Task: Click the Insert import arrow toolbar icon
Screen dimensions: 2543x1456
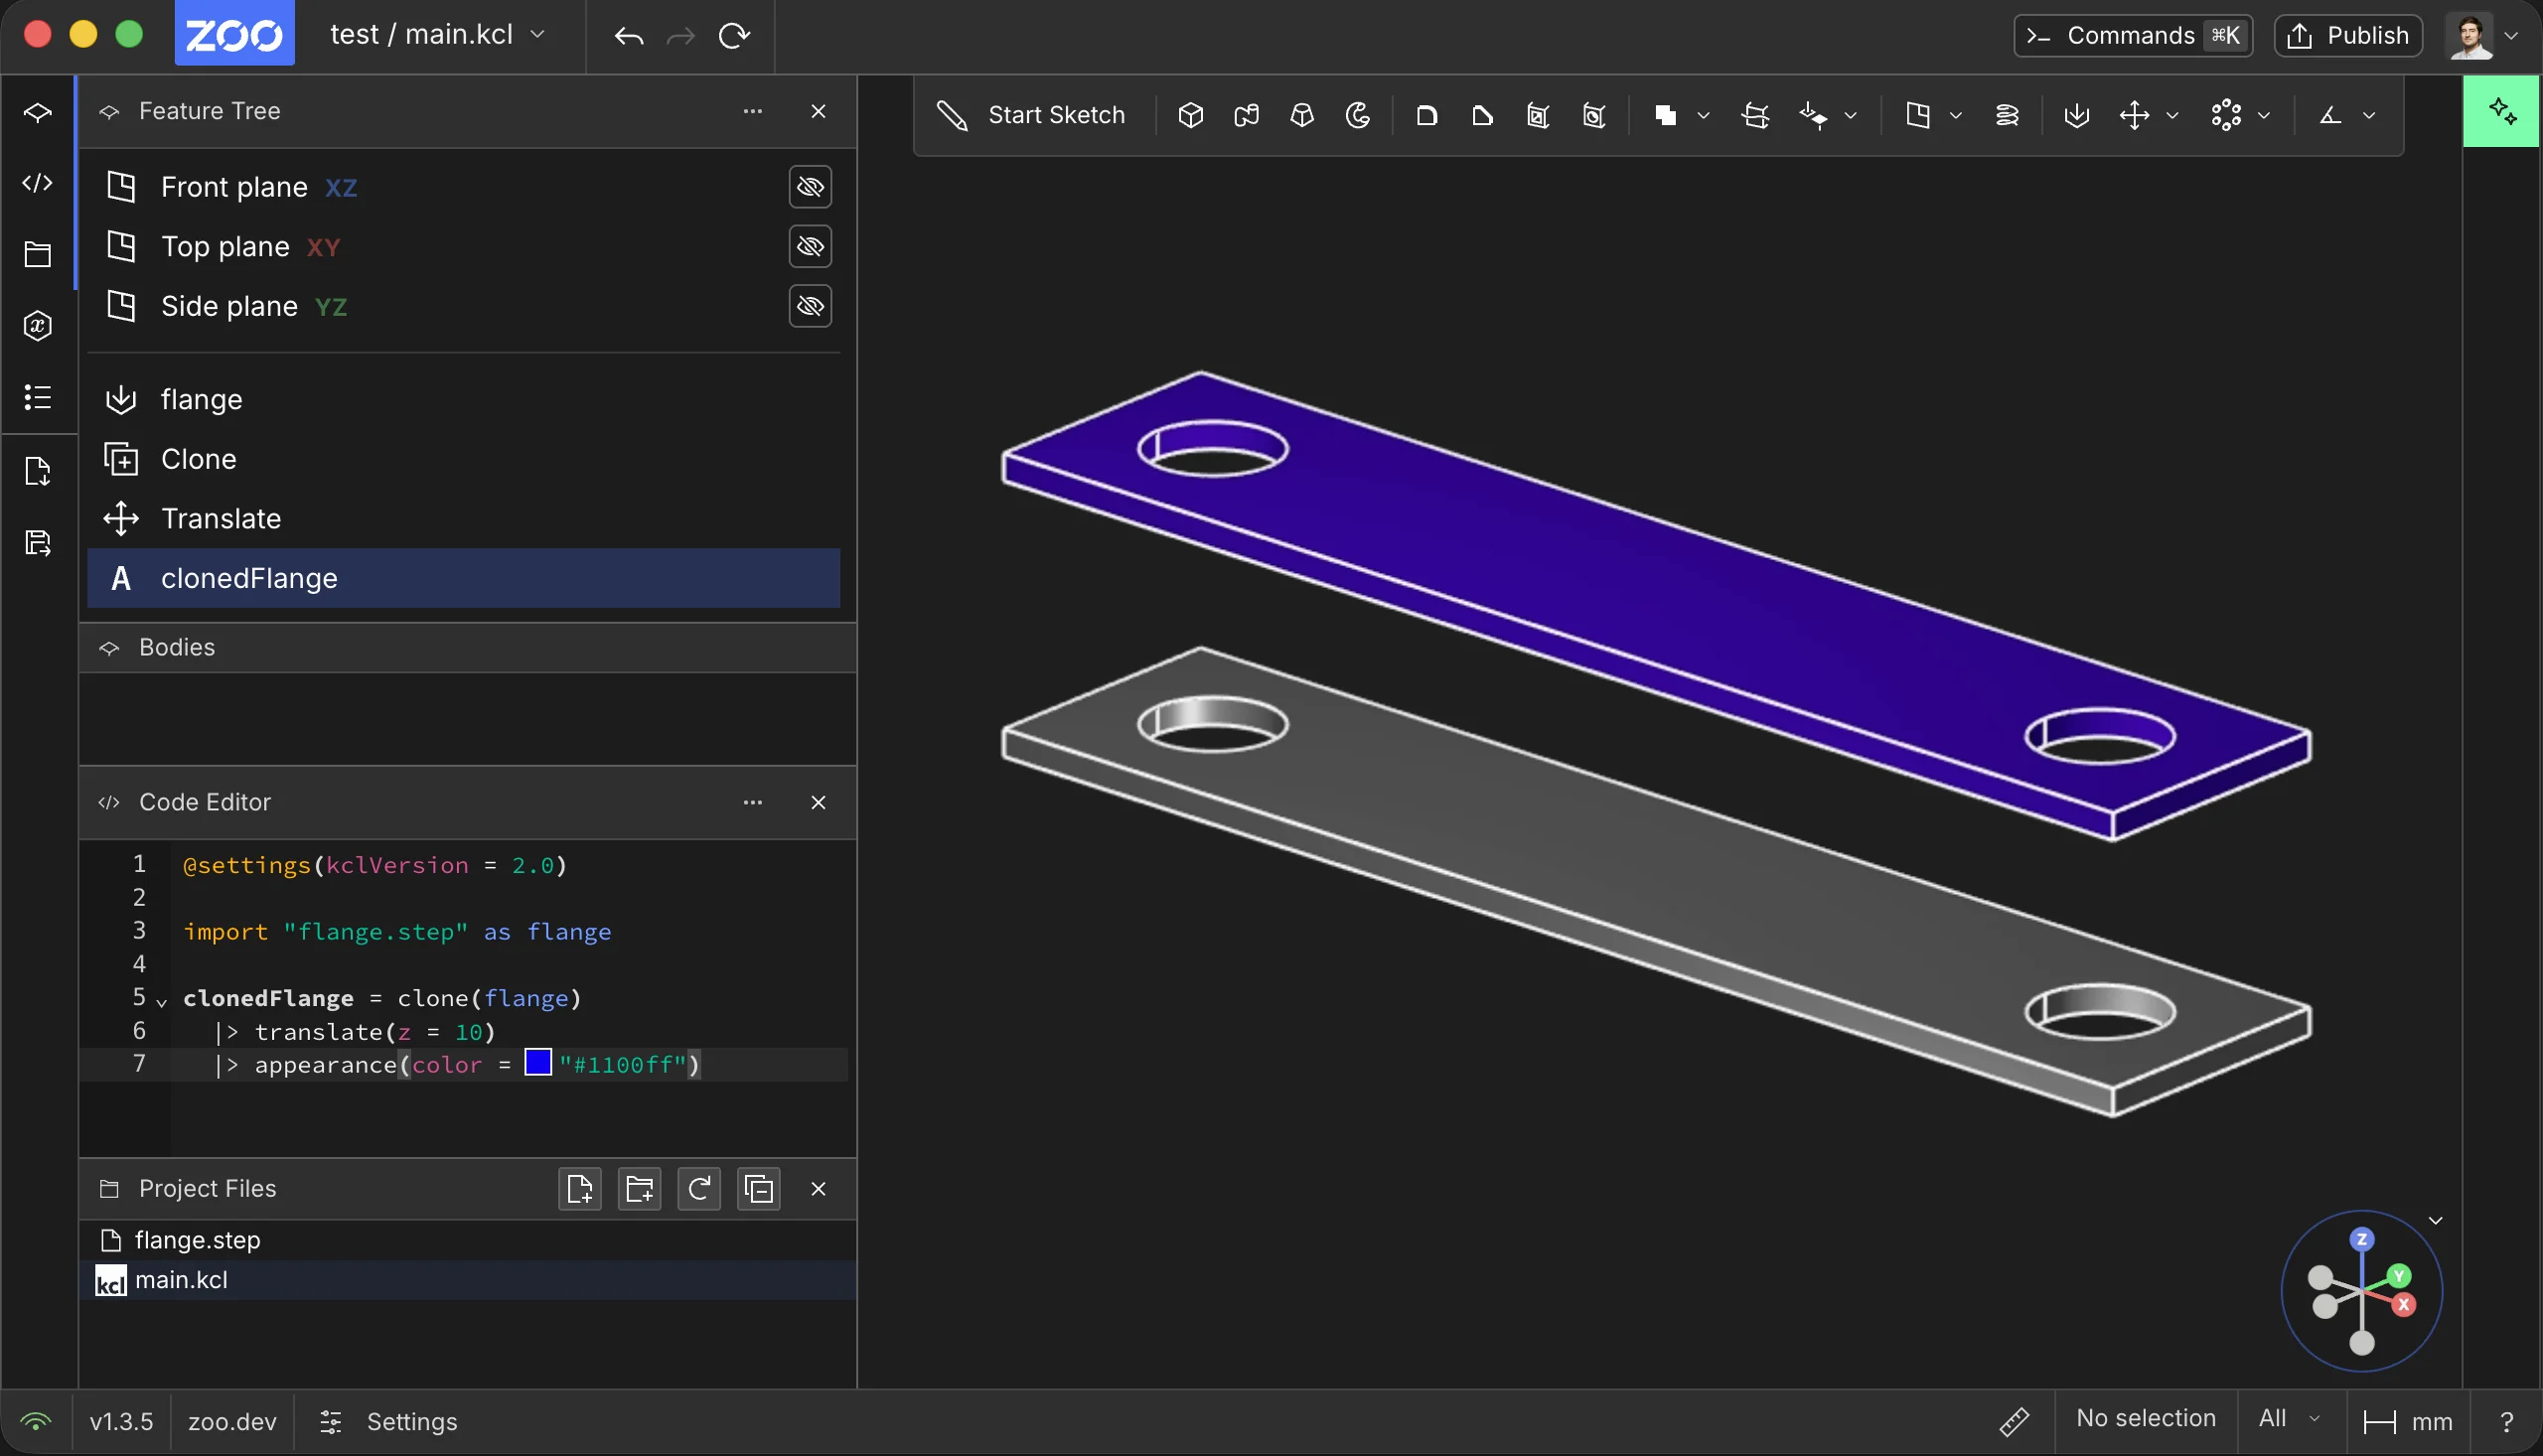Action: tap(2077, 115)
